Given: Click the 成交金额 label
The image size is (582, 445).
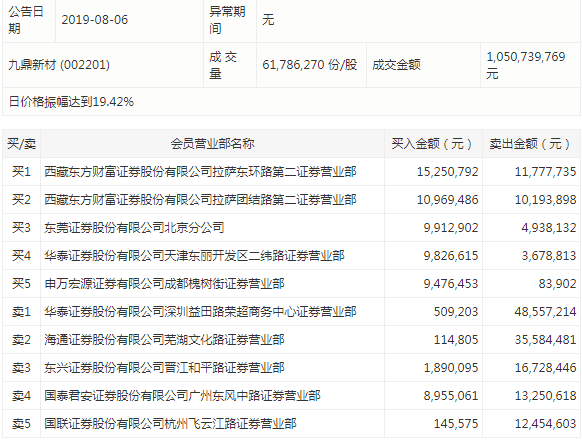Looking at the screenshot, I should (396, 65).
